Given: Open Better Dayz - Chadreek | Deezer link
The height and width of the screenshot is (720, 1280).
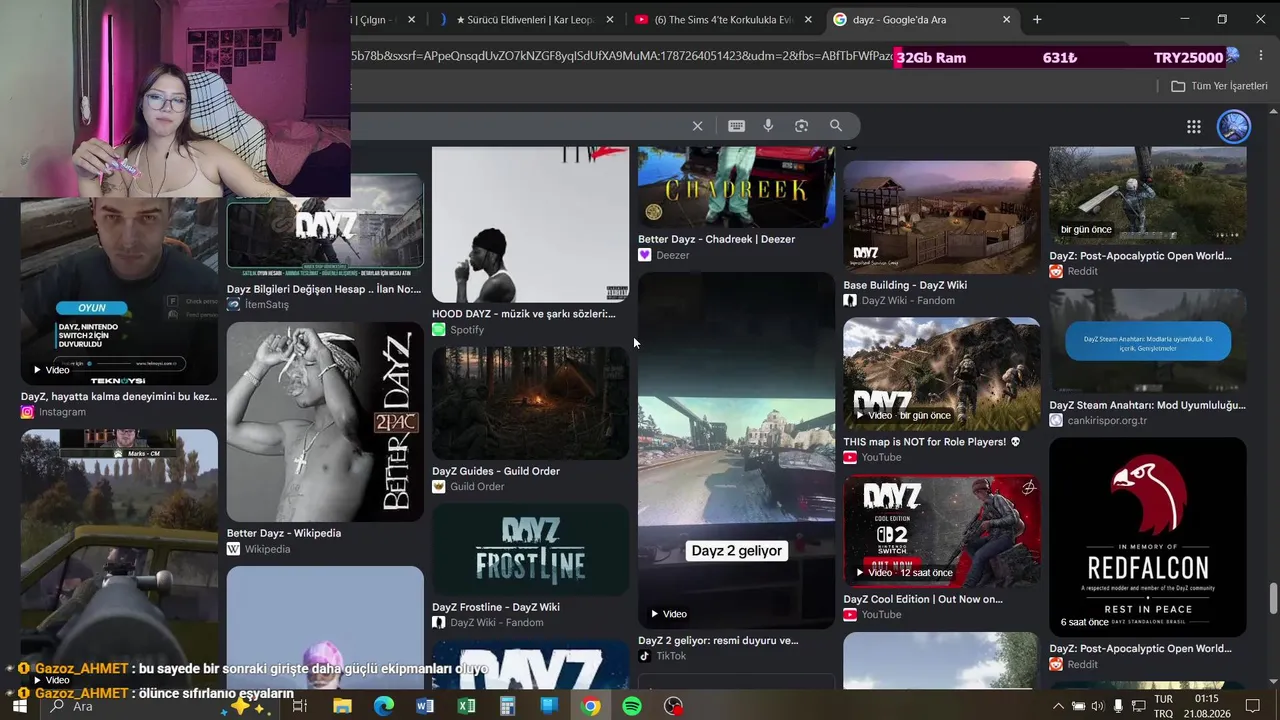Looking at the screenshot, I should pyautogui.click(x=717, y=239).
